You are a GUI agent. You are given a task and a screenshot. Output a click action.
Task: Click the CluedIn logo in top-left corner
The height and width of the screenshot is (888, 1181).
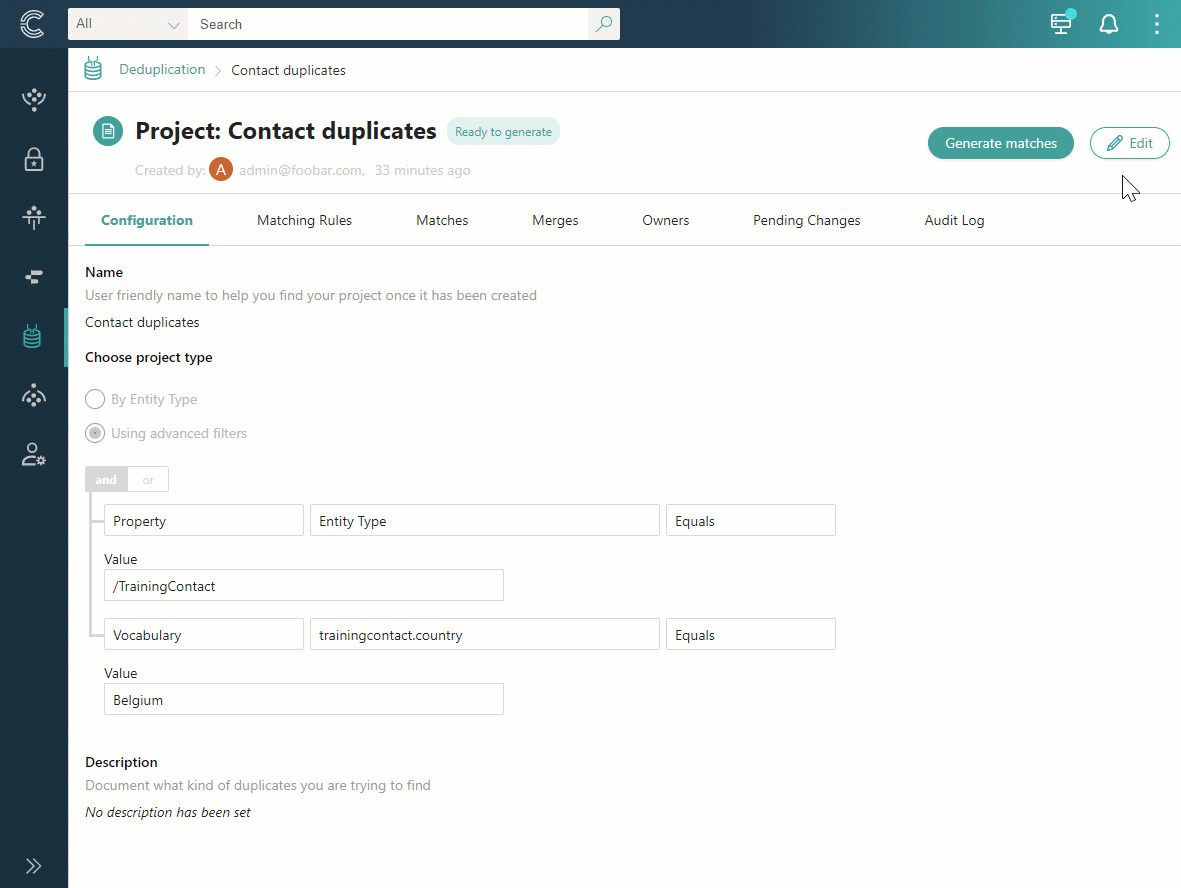click(32, 24)
